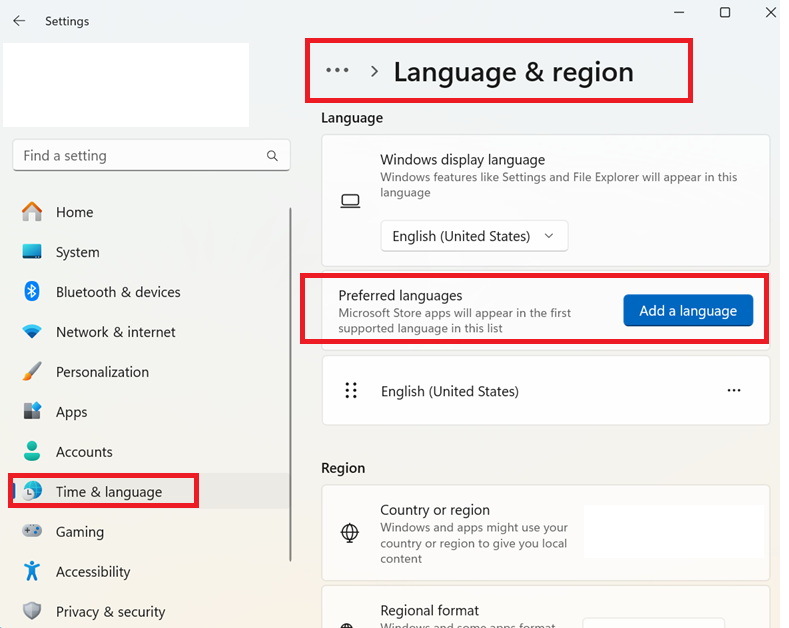Click the Find a setting search box
Screen dimensions: 789x628
coord(151,155)
